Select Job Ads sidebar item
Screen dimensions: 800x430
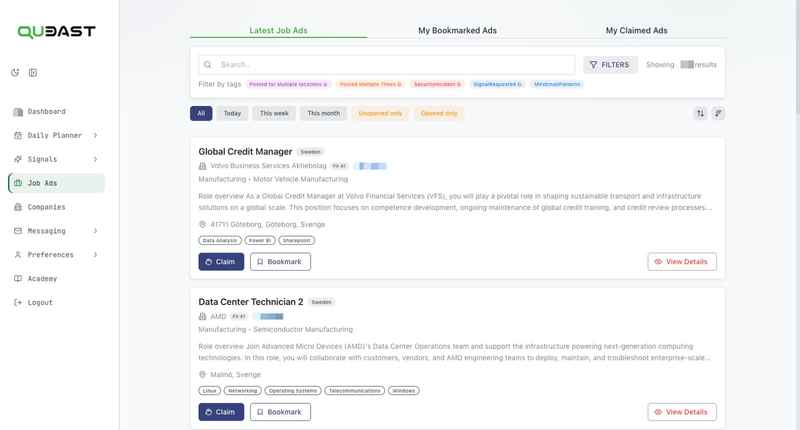[56, 183]
